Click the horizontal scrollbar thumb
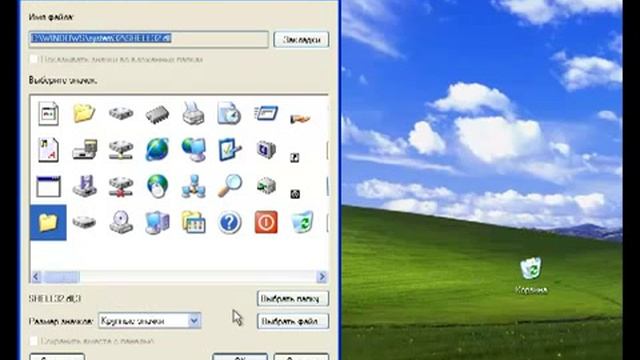Image resolution: width=640 pixels, height=360 pixels. tap(62, 277)
